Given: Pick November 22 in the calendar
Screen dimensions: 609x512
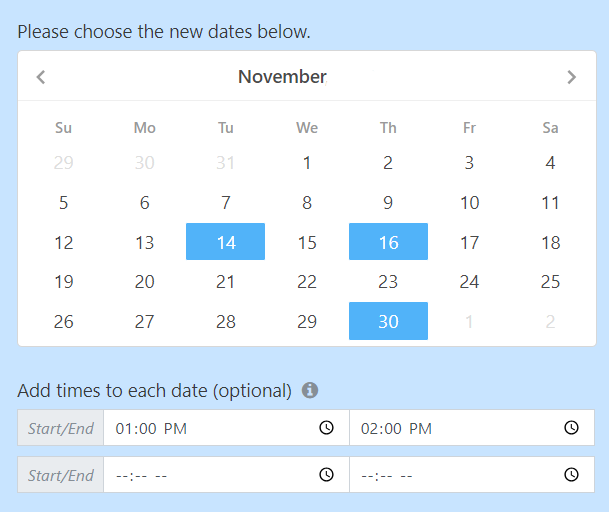Looking at the screenshot, I should [307, 281].
